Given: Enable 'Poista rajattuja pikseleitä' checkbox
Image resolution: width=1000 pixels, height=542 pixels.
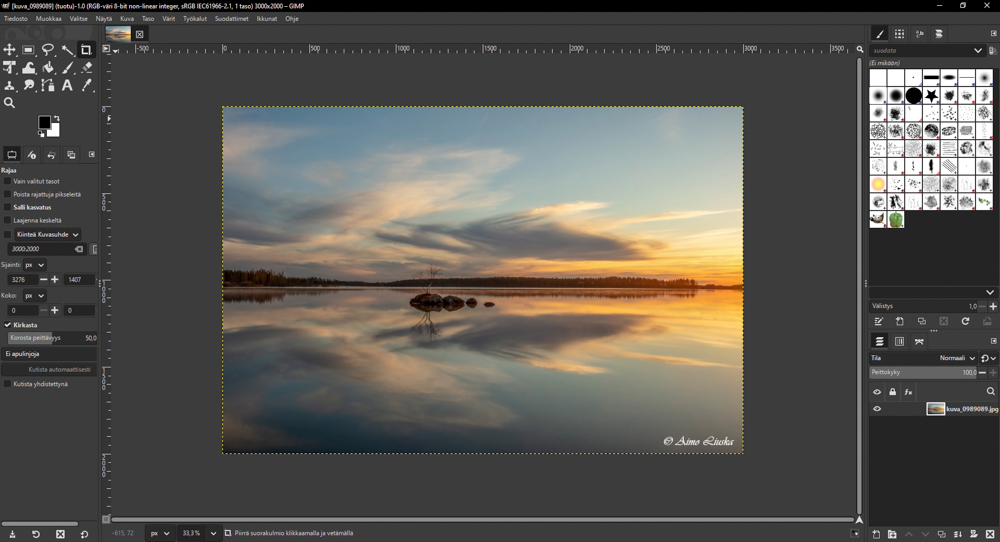Looking at the screenshot, I should (8, 194).
